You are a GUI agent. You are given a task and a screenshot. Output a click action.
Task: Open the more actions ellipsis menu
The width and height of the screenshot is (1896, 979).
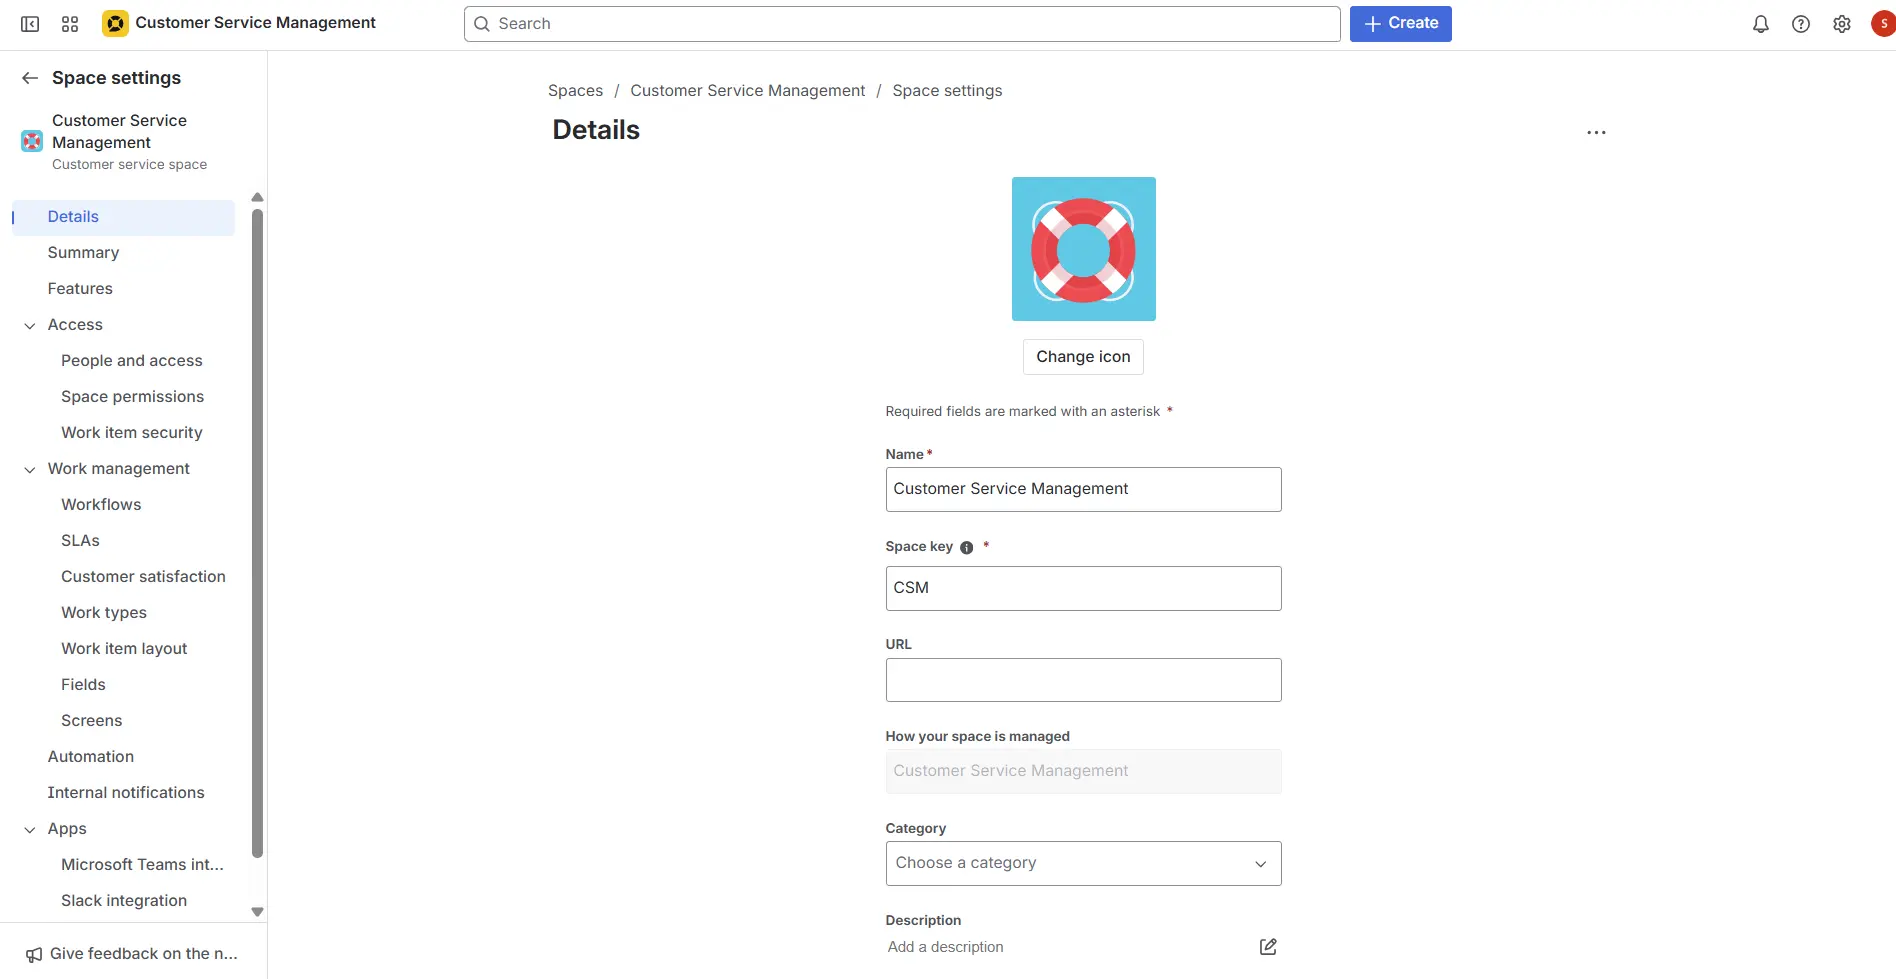coord(1596,132)
